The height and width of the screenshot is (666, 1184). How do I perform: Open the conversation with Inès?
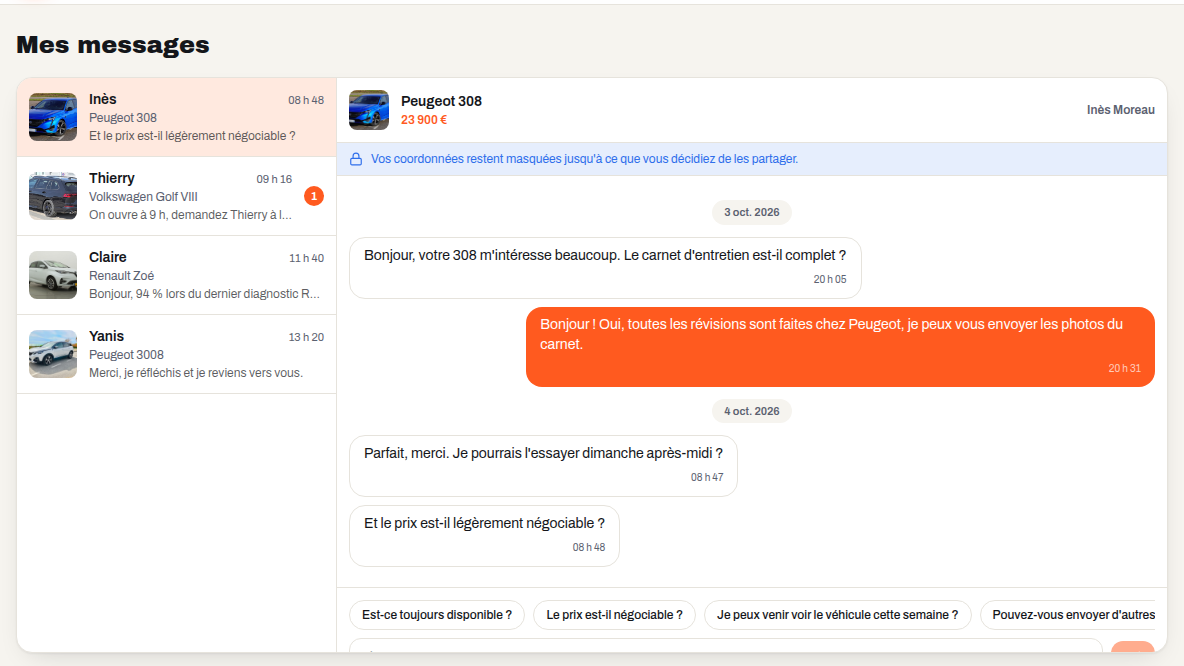pyautogui.click(x=177, y=117)
